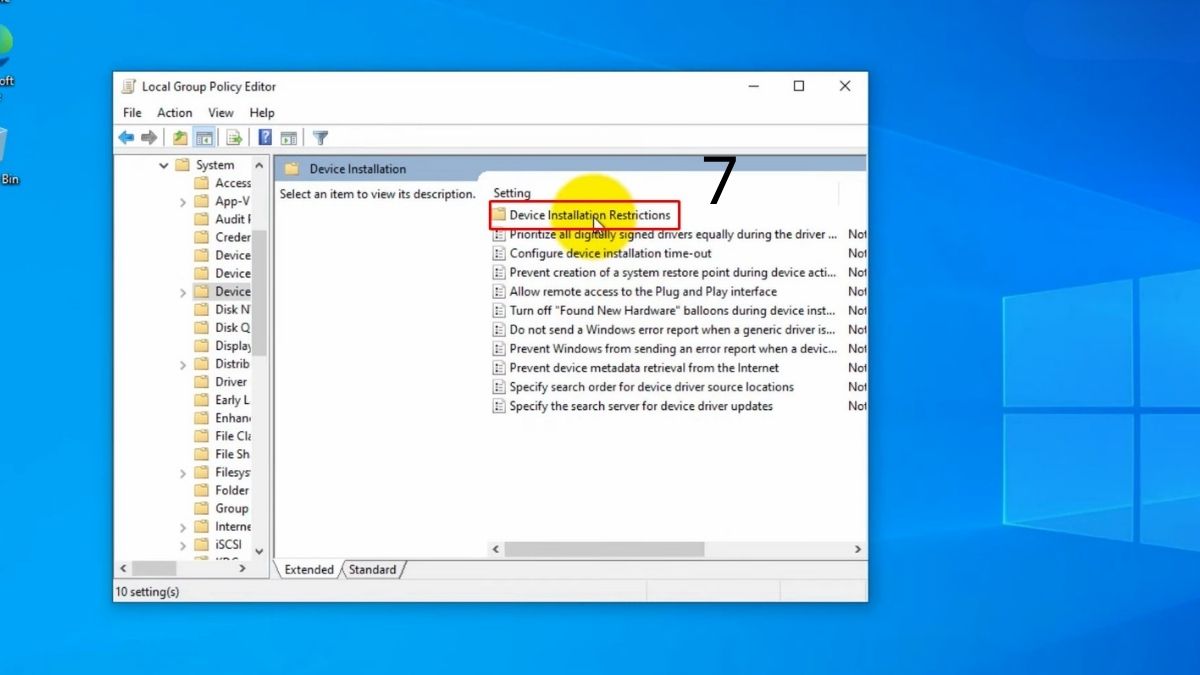1200x675 pixels.
Task: Open the Action menu
Action: point(175,113)
